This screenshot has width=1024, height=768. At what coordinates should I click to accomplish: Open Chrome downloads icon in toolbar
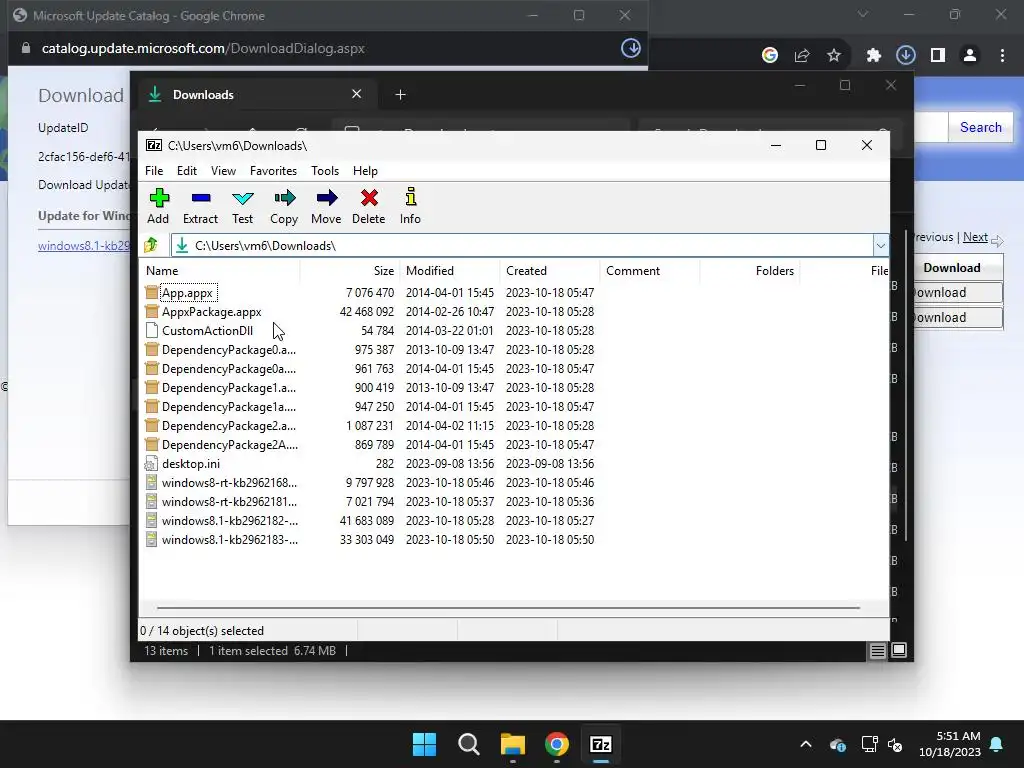[x=905, y=56]
